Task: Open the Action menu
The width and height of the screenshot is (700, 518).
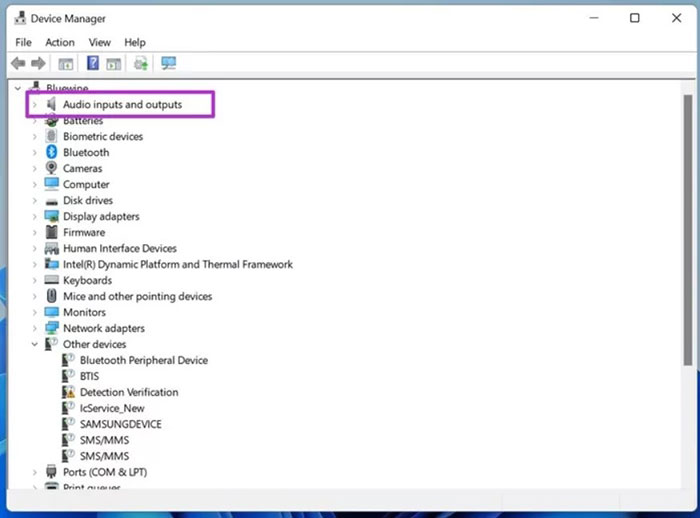Action: [60, 42]
